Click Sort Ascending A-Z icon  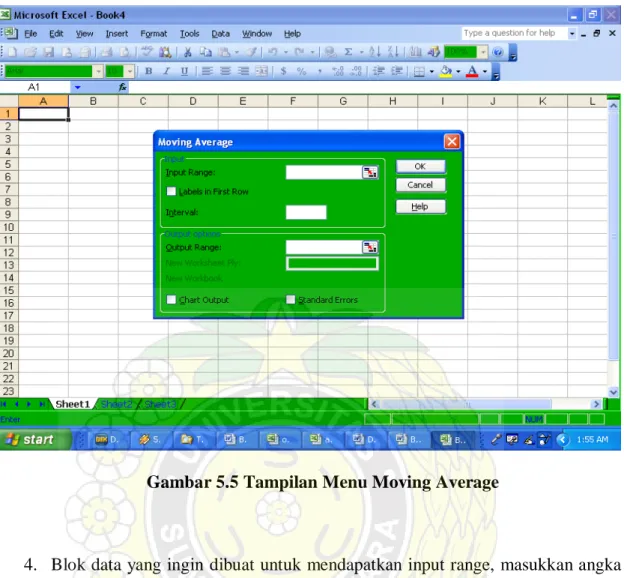[x=374, y=52]
